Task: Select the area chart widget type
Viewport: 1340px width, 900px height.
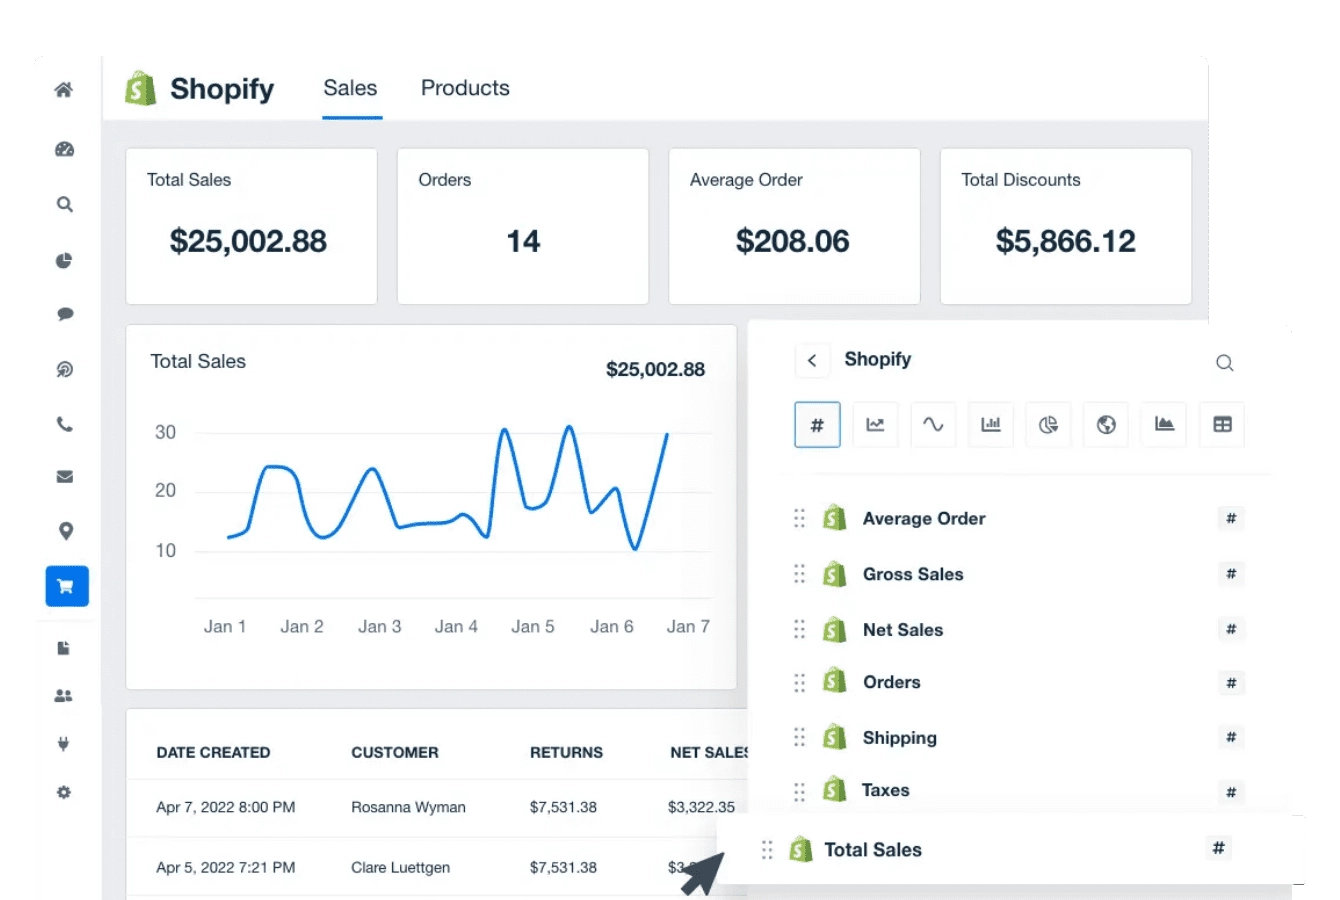Action: 1164,425
